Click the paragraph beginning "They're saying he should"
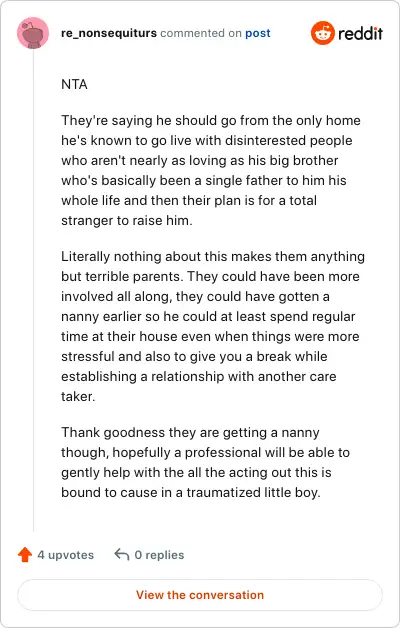This screenshot has height=628, width=400. (211, 170)
